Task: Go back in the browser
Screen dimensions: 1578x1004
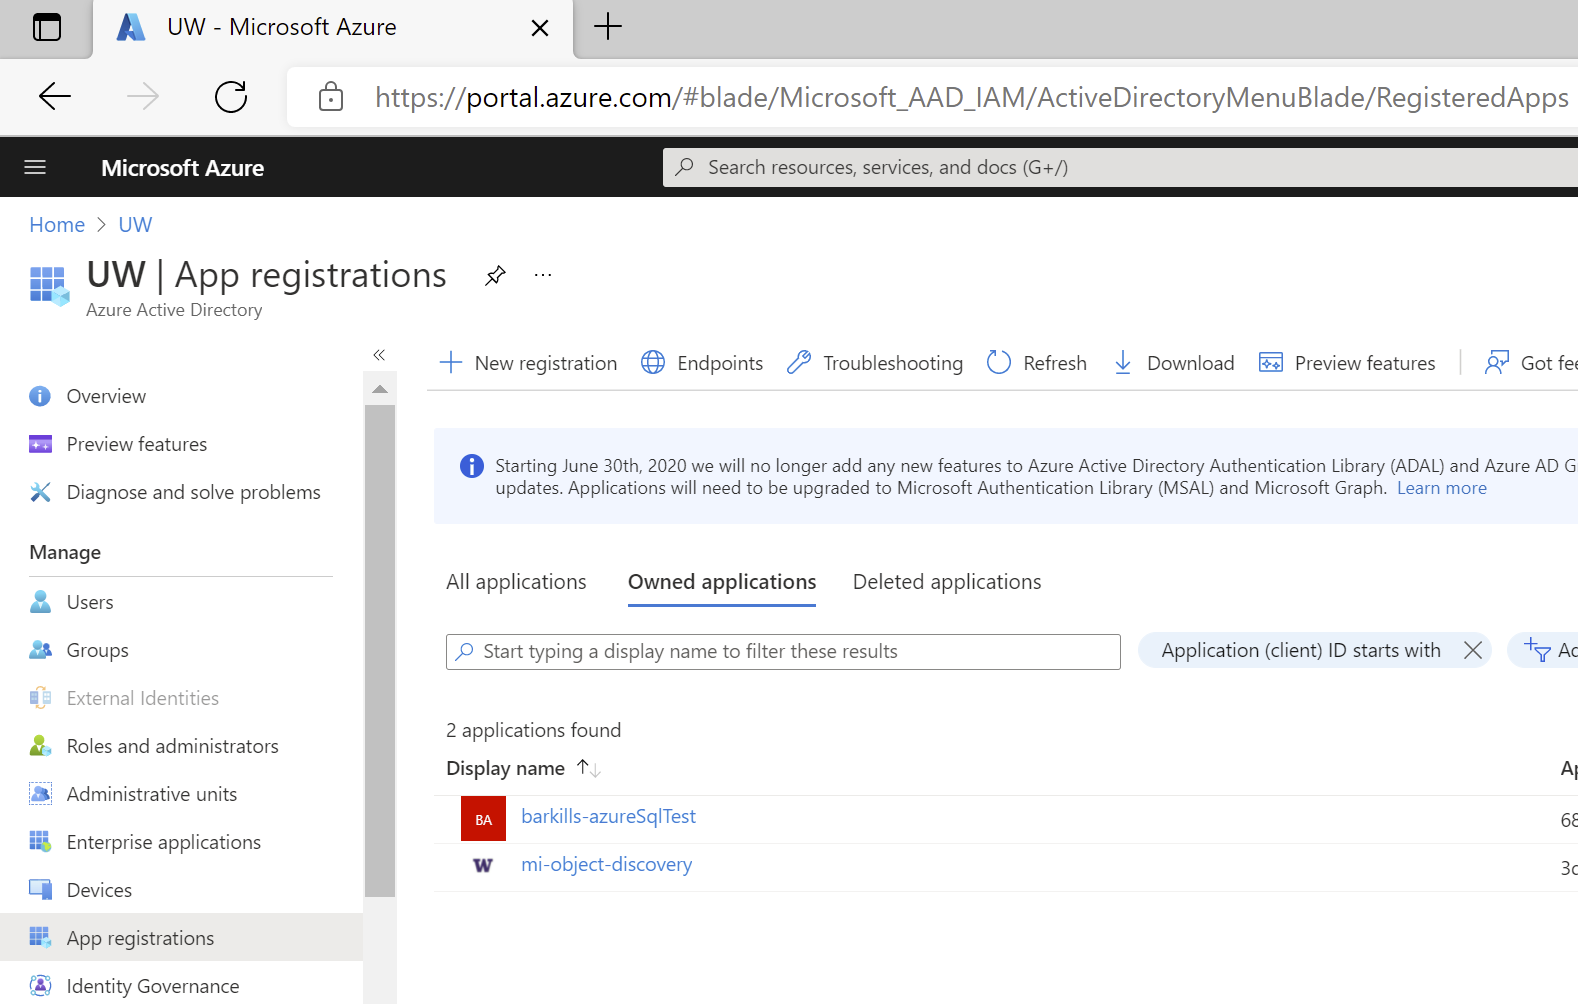Action: (55, 96)
